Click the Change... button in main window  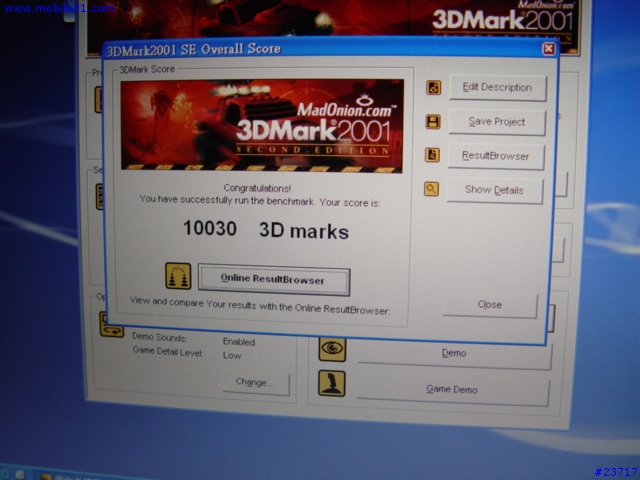256,382
